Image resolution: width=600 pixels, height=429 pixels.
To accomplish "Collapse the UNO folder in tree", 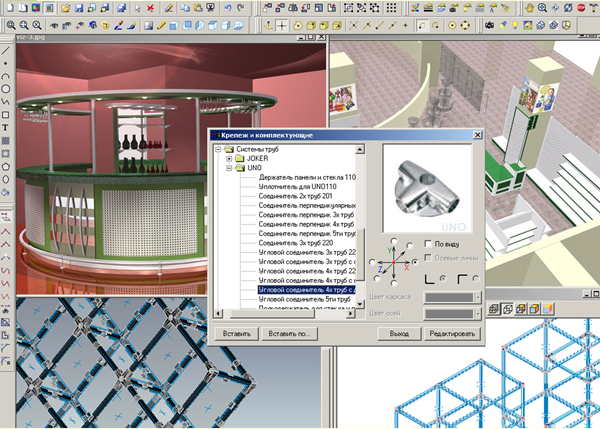I will coord(229,168).
